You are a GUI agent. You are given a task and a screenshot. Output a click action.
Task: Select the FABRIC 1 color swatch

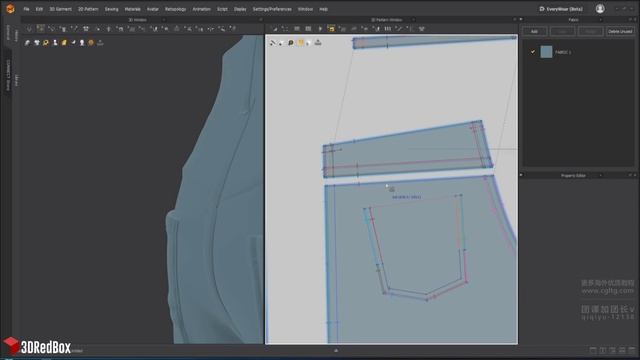click(546, 52)
